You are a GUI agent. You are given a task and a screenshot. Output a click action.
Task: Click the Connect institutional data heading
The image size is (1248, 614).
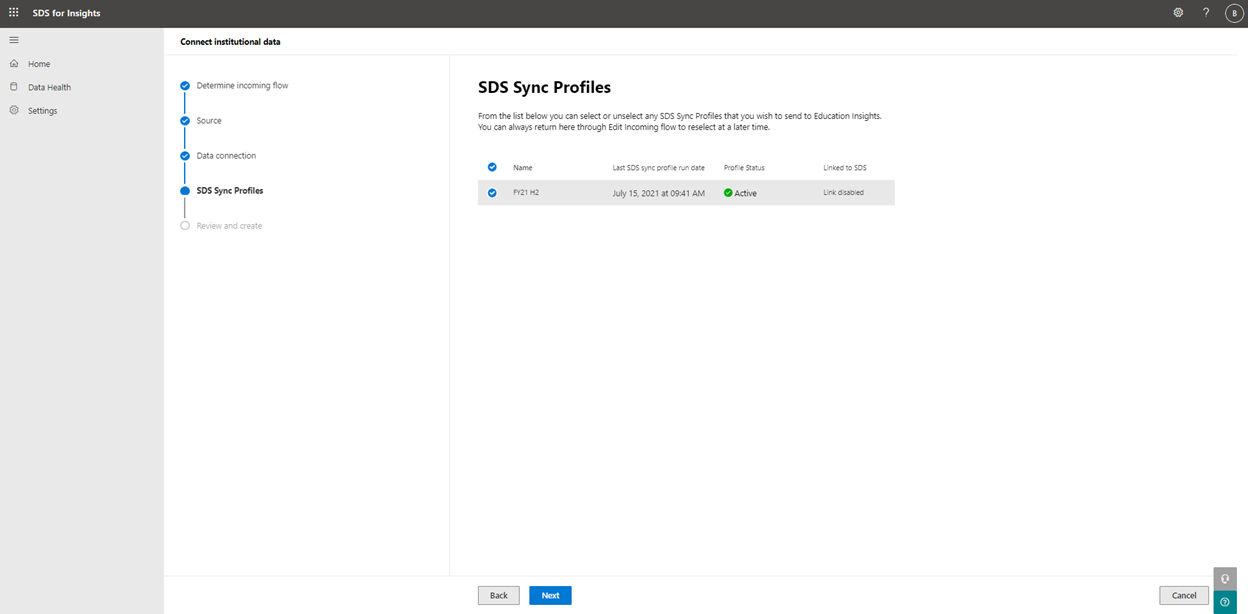click(x=230, y=42)
